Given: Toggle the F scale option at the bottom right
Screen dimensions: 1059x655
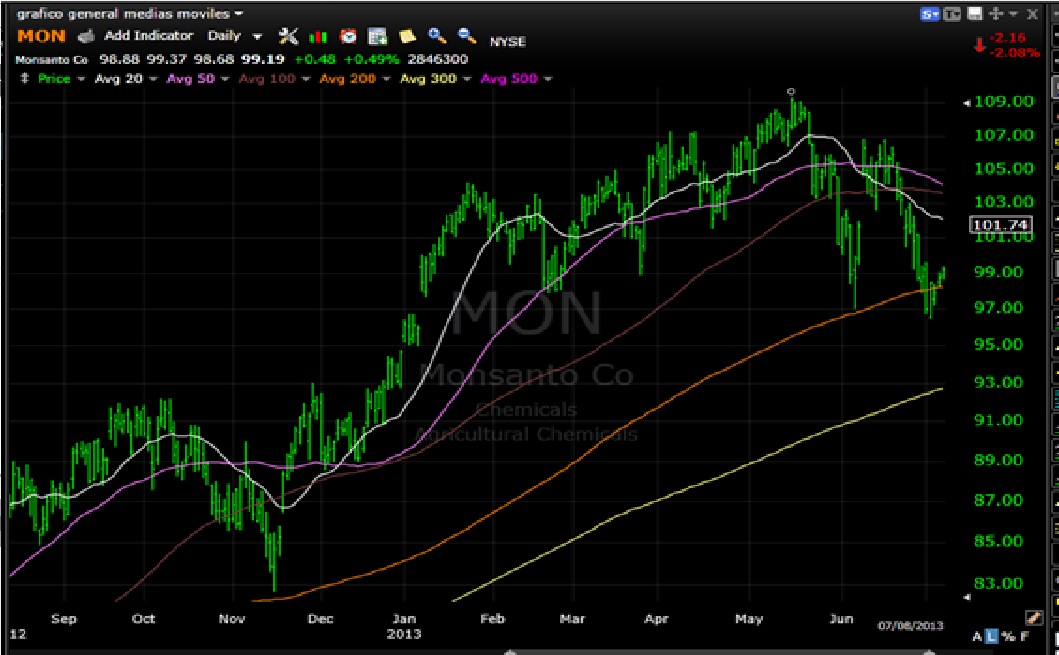Looking at the screenshot, I should (x=1025, y=636).
